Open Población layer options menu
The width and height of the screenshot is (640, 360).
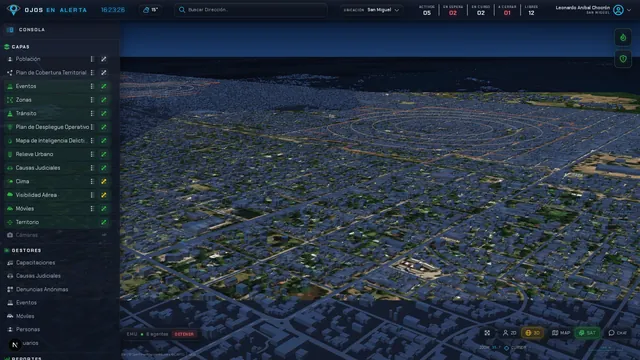click(x=92, y=59)
